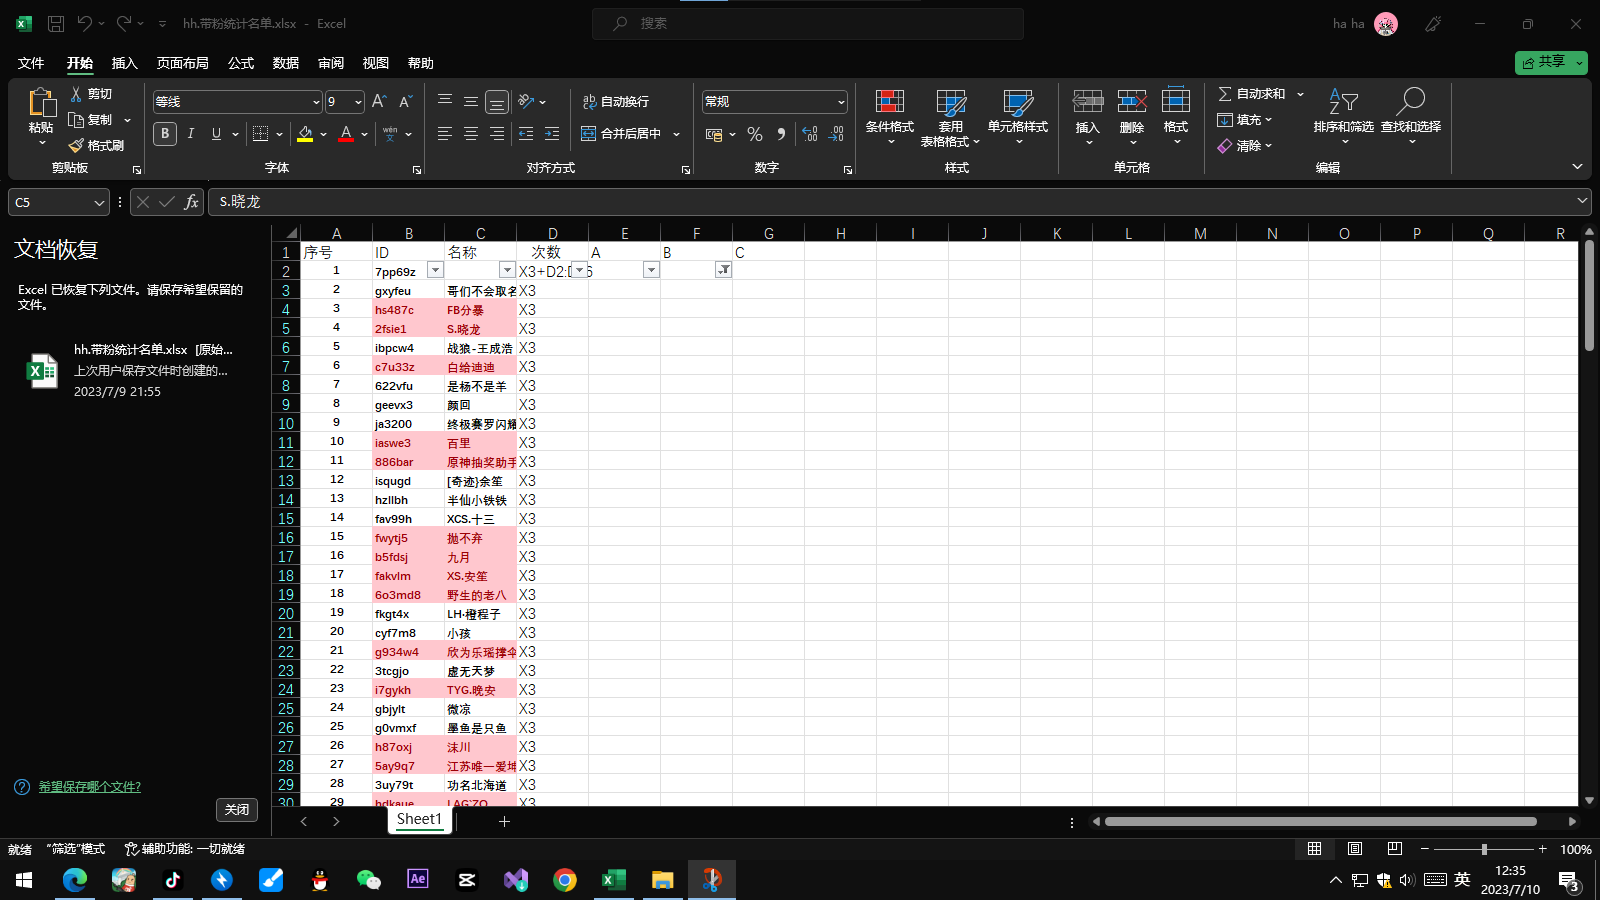Click the insert function fx icon
Viewport: 1600px width, 900px height.
pyautogui.click(x=191, y=202)
